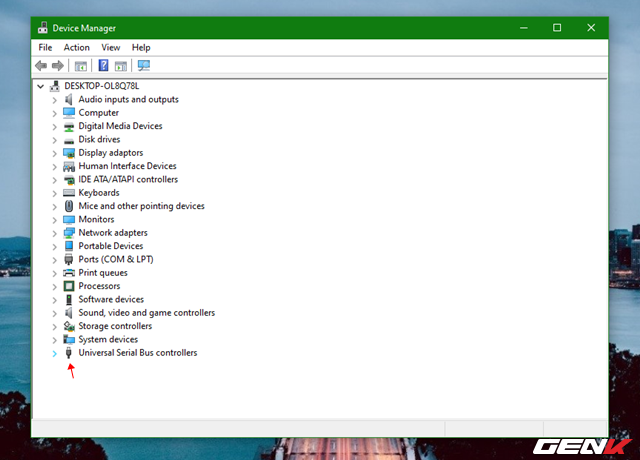Open the Action menu
Image resolution: width=640 pixels, height=460 pixels.
77,47
